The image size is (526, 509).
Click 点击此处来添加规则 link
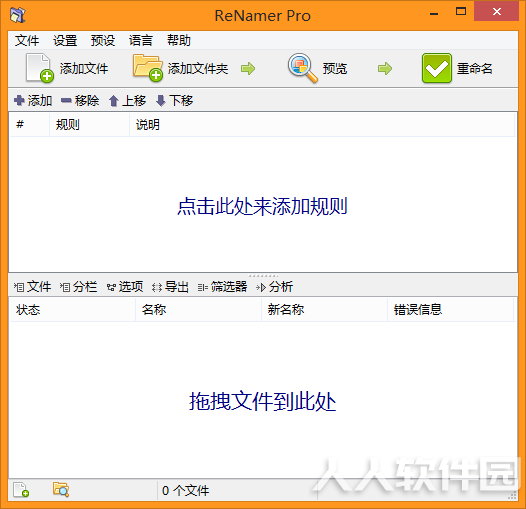262,206
